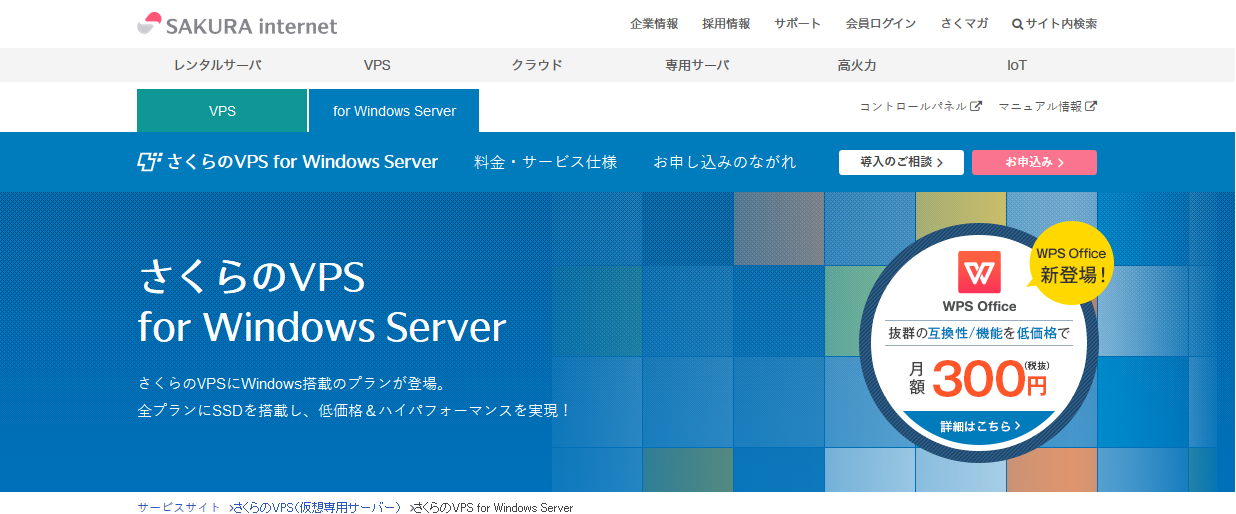Click the hero heading さくらのVPS for Windows Server
This screenshot has height=514, width=1236.
[322, 302]
